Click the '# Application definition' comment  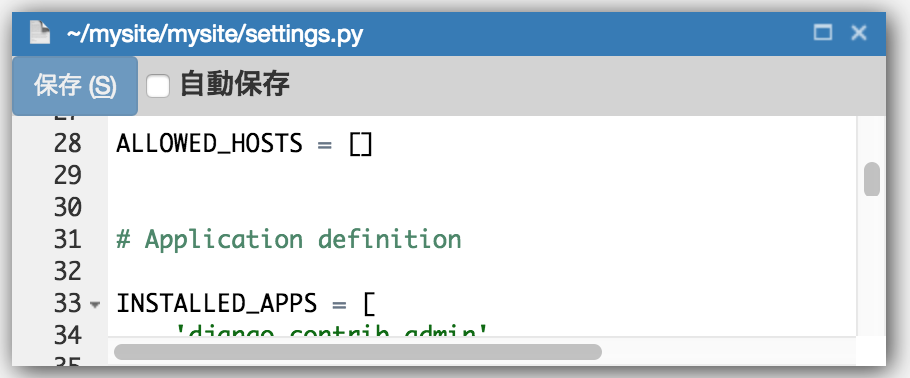coord(289,239)
